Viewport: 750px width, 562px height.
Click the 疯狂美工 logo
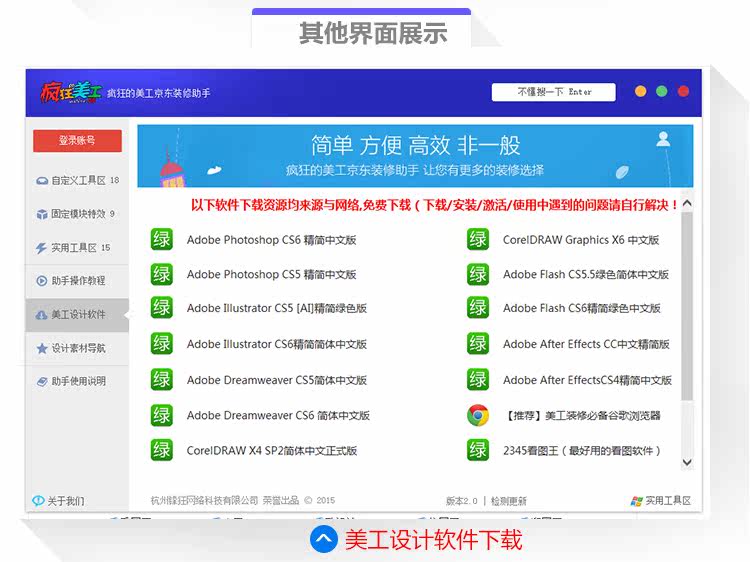tap(71, 92)
